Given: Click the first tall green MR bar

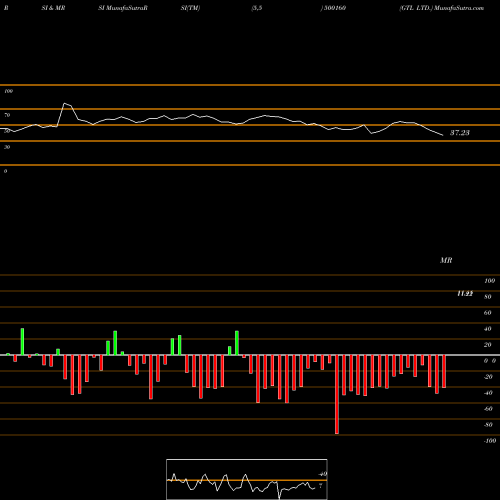Looking at the screenshot, I should tap(22, 342).
